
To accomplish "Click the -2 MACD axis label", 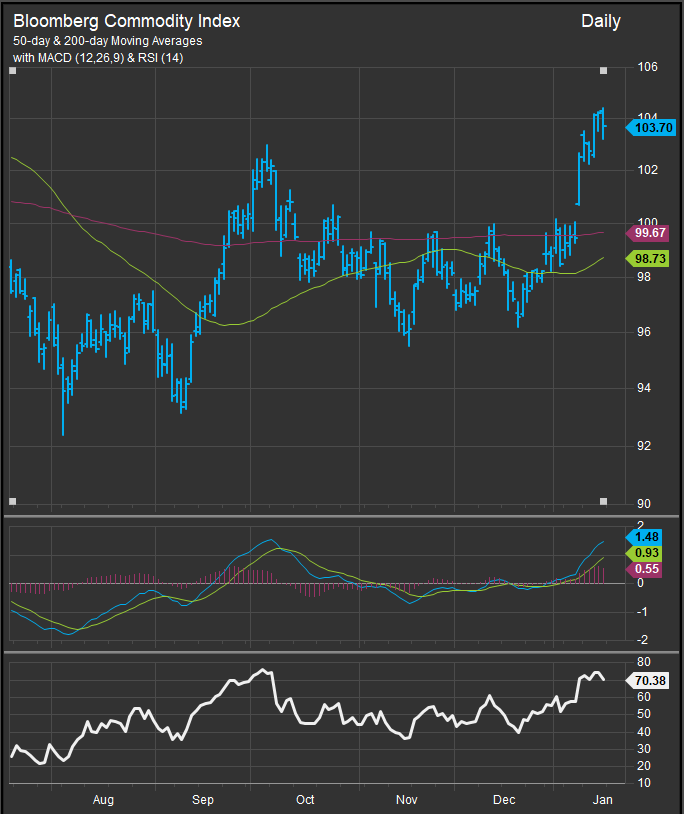I will 642,640.
